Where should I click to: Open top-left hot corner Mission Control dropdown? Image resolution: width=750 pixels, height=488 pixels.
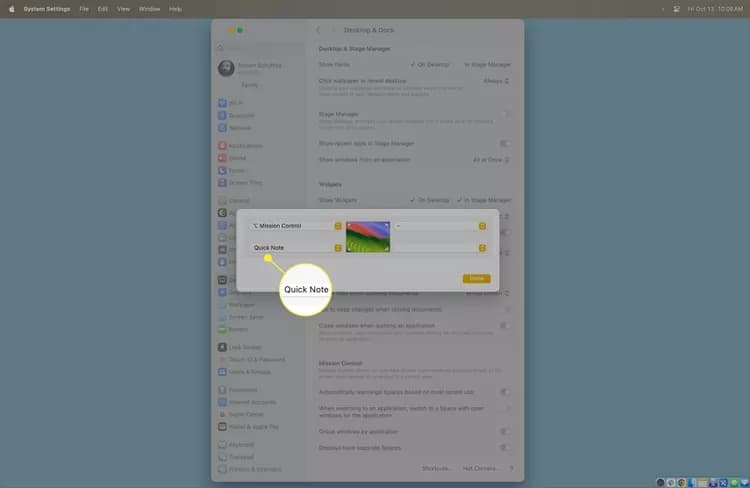296,226
